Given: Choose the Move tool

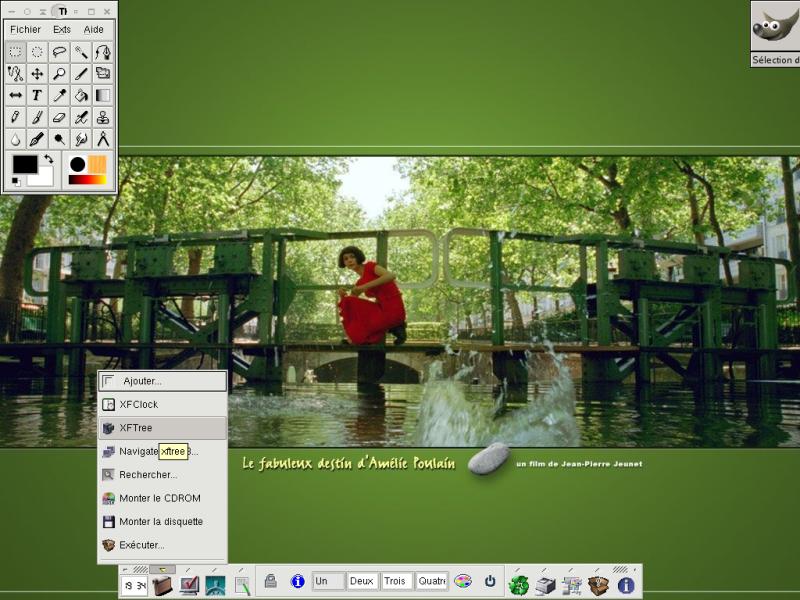Looking at the screenshot, I should [x=37, y=73].
